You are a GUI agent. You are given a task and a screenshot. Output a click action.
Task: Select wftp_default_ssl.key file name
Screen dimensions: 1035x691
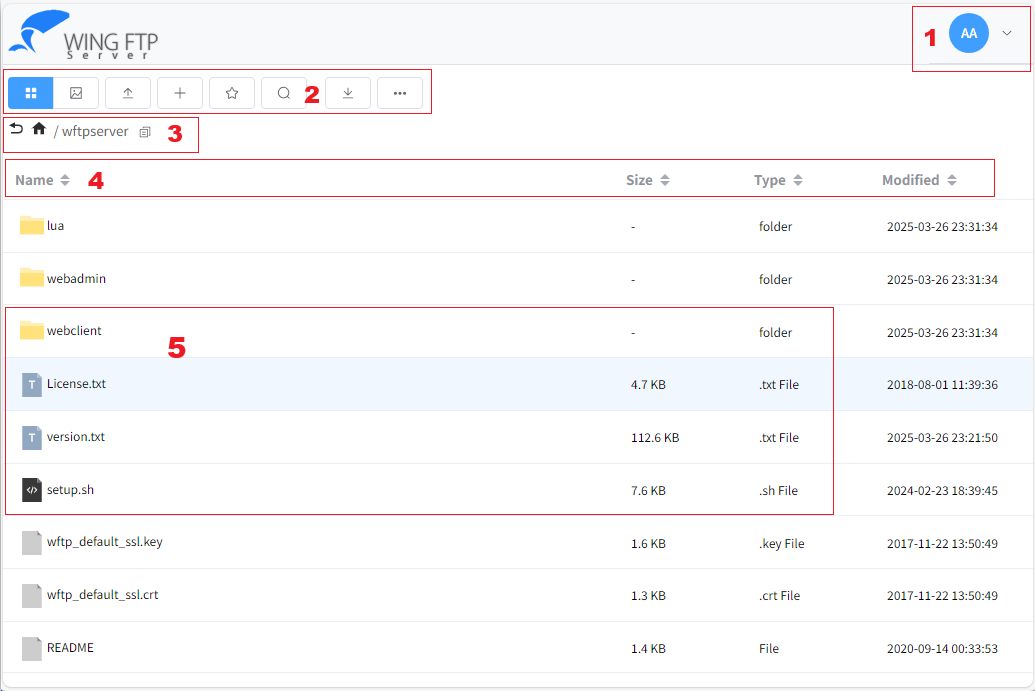[104, 542]
